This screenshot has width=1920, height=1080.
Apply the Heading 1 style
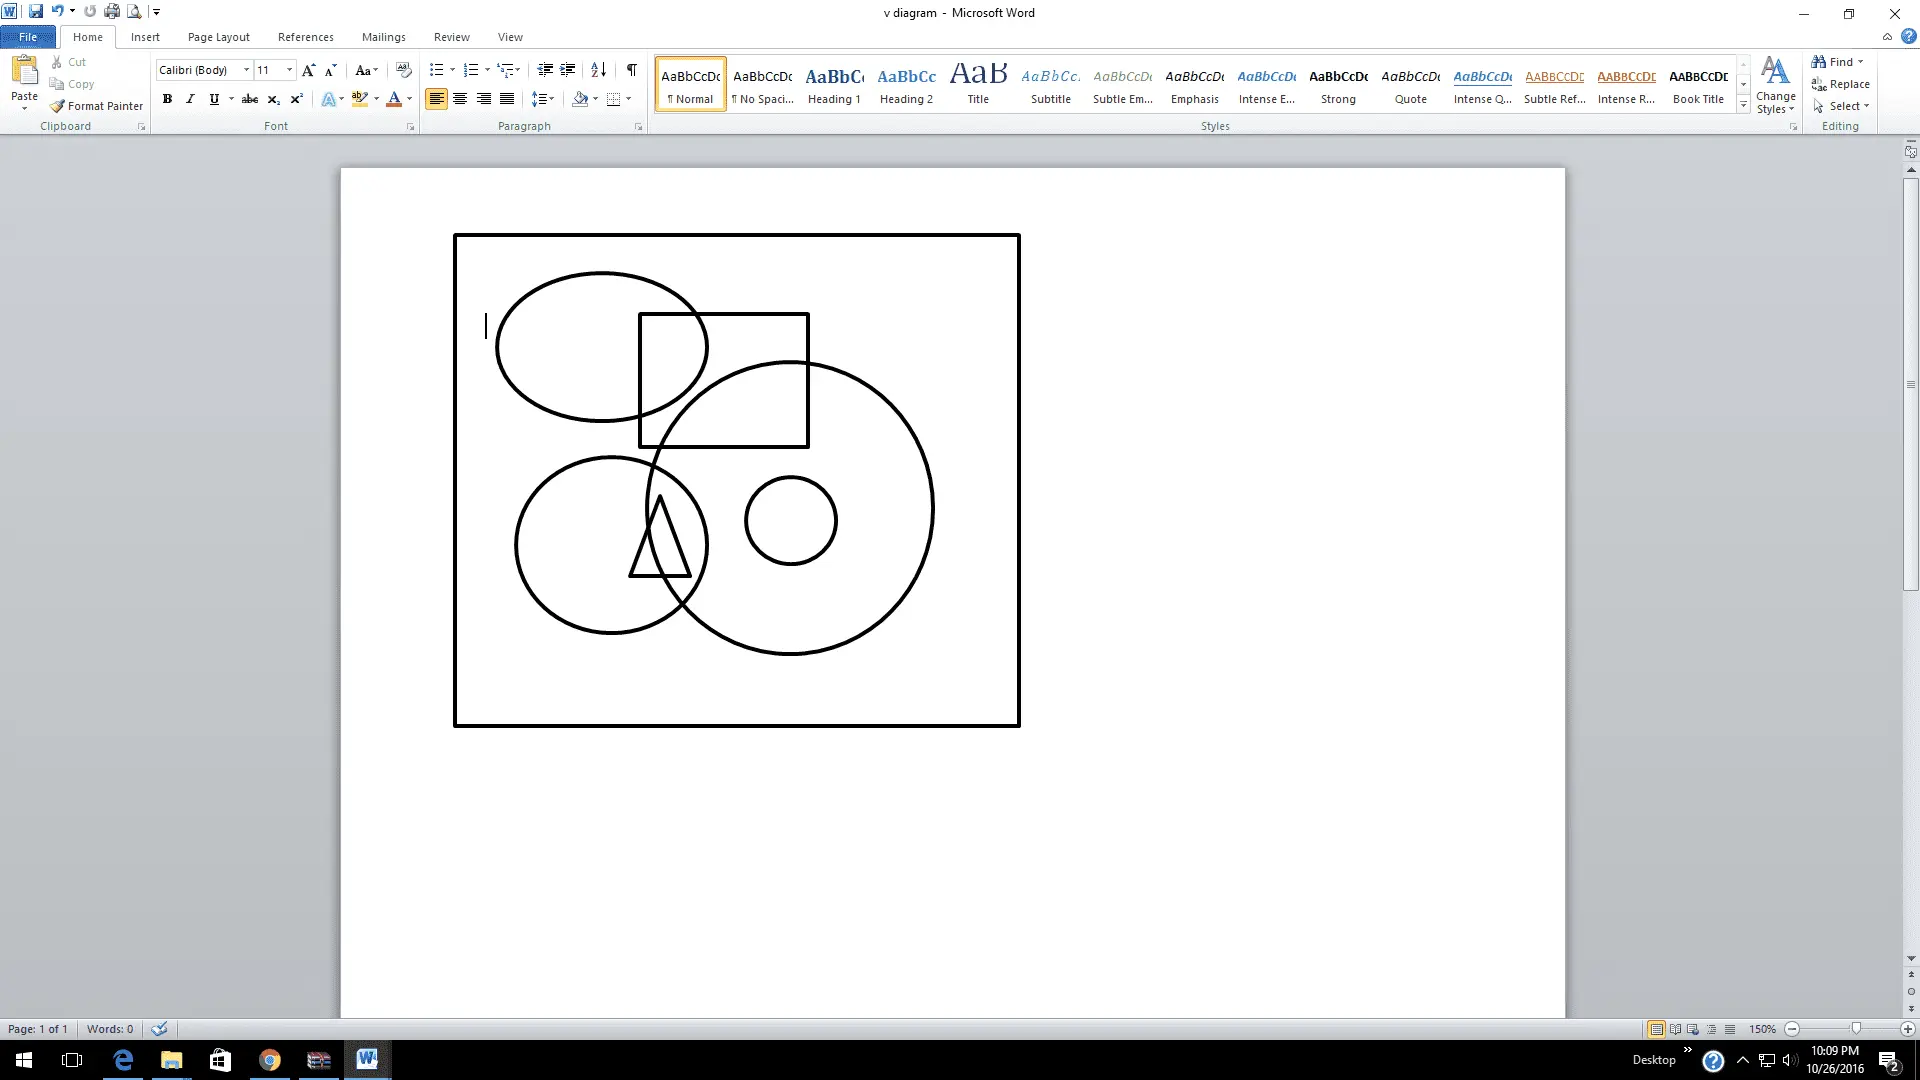point(834,85)
